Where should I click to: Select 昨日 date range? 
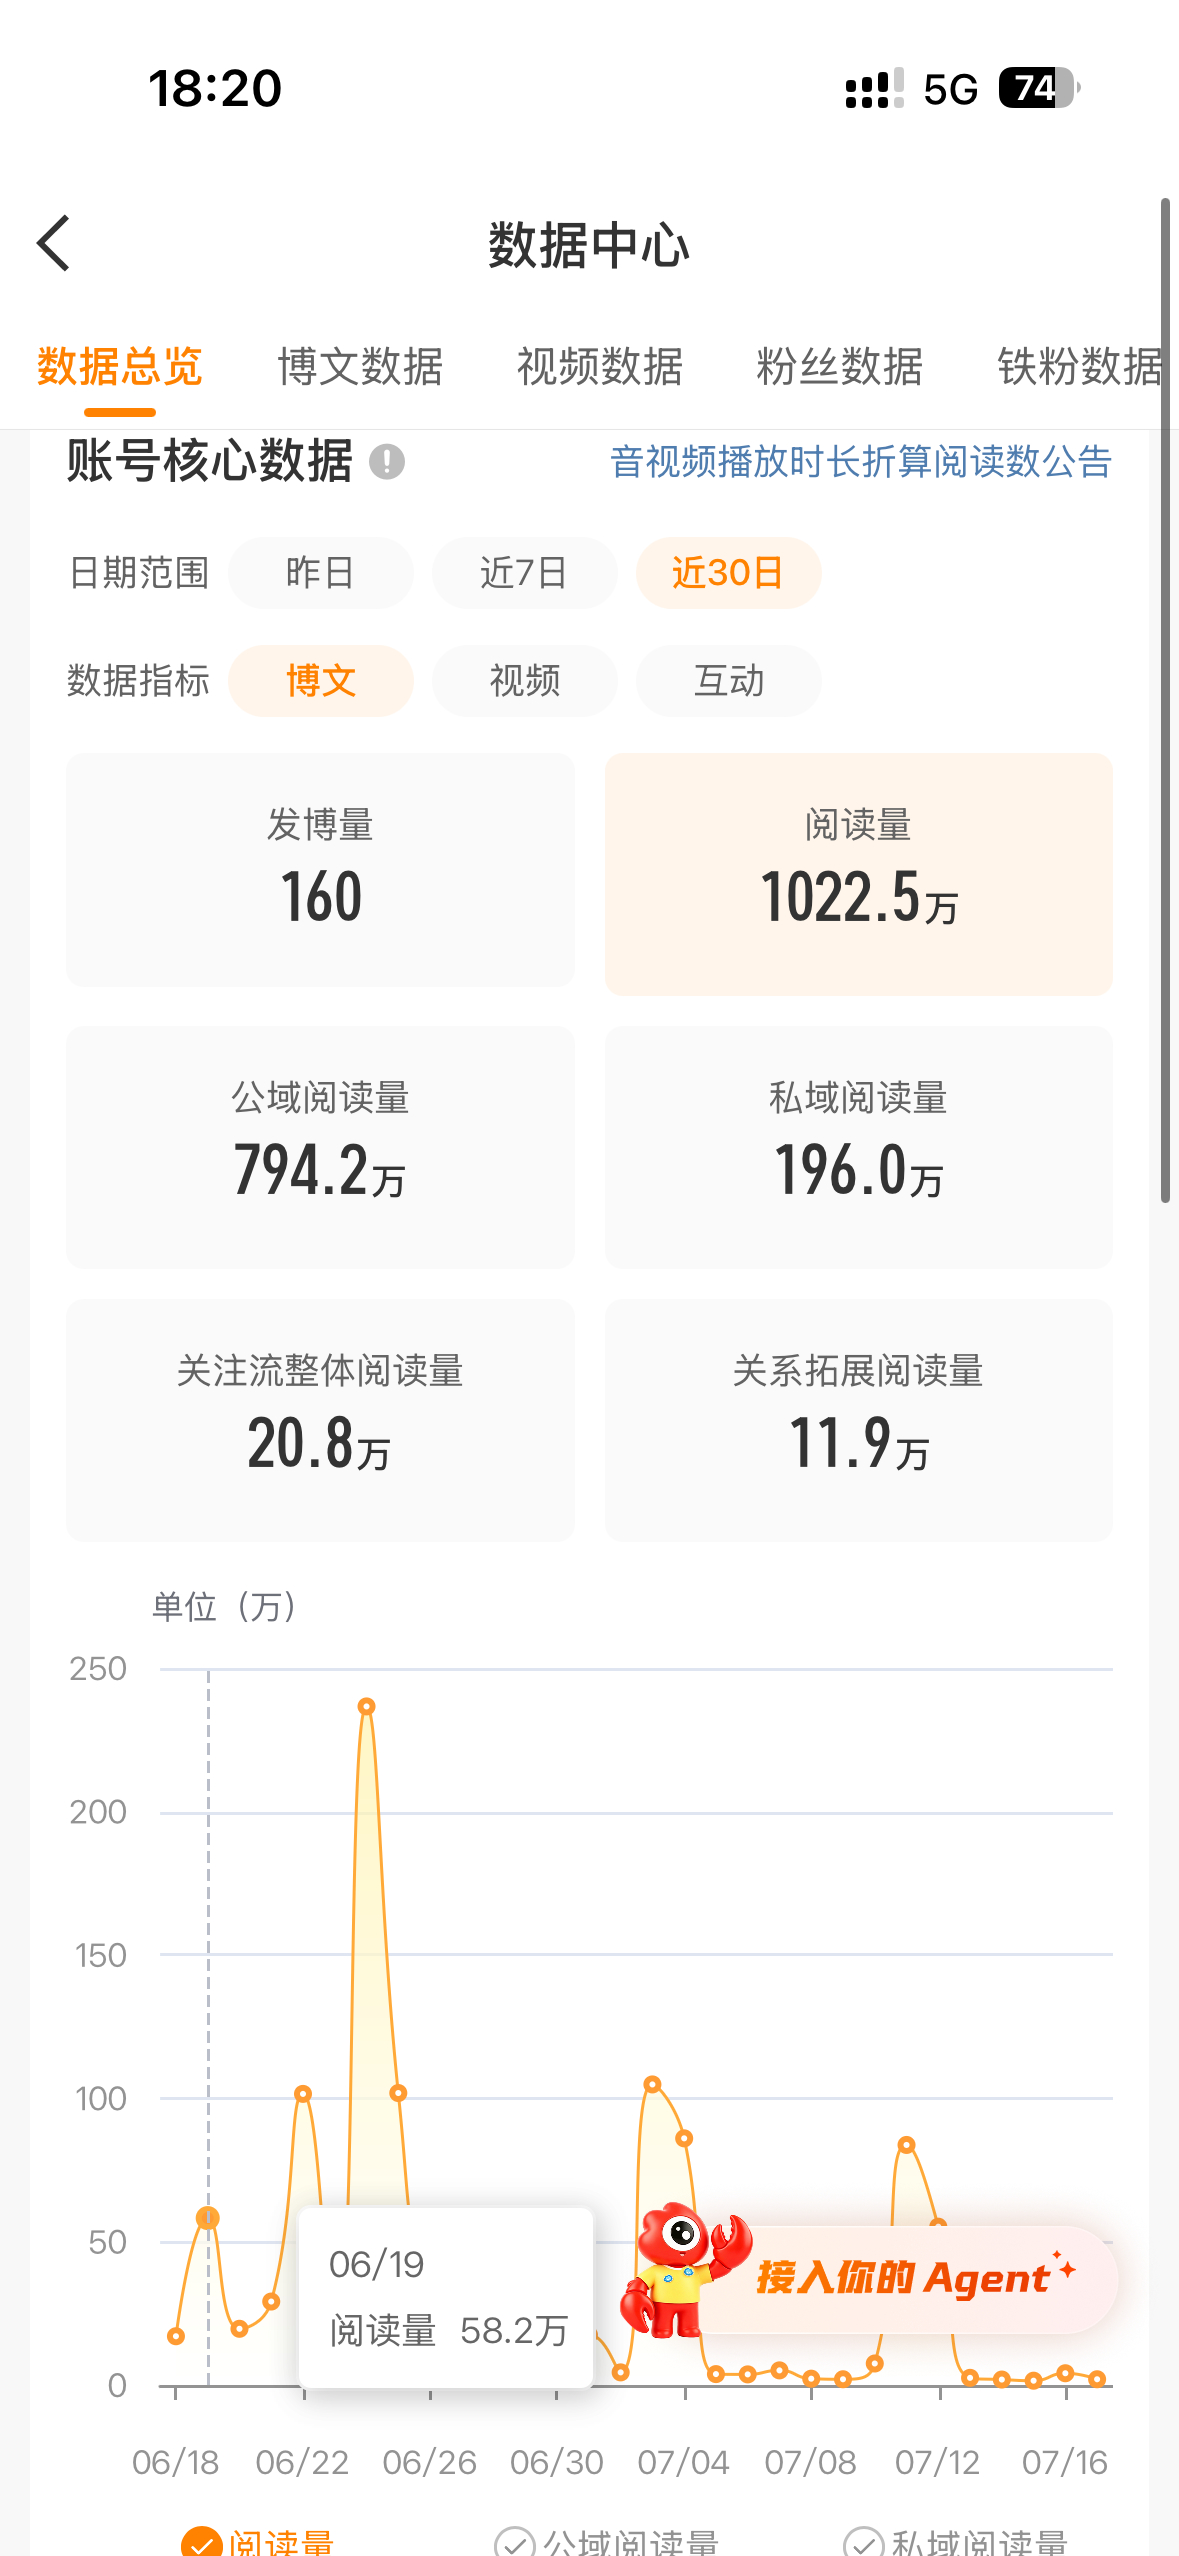[x=320, y=573]
